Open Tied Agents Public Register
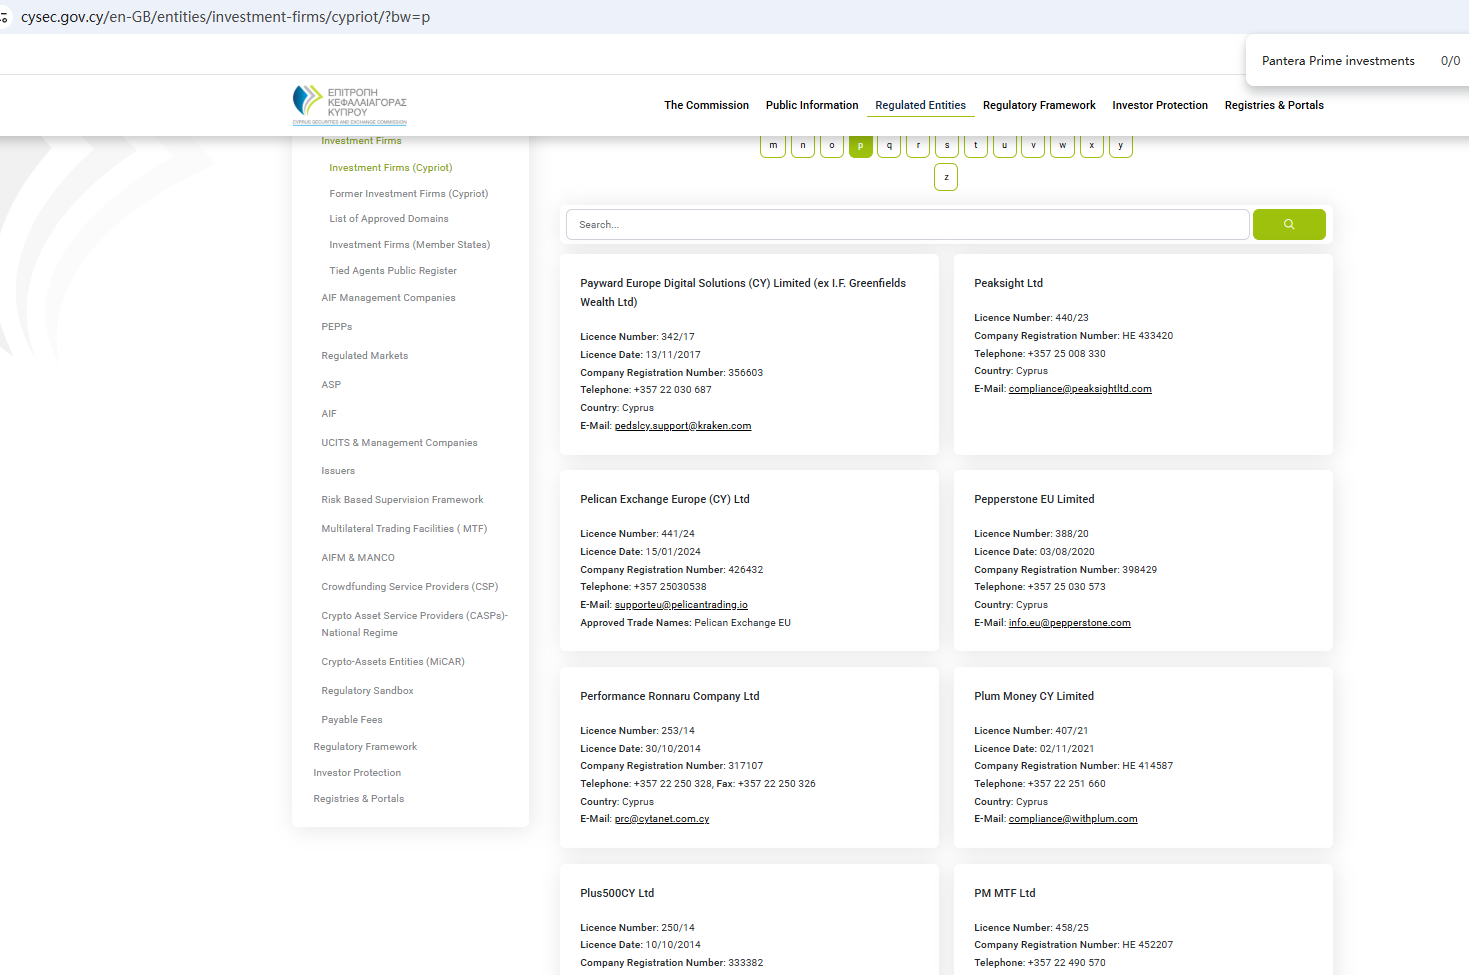1469x975 pixels. pyautogui.click(x=392, y=271)
